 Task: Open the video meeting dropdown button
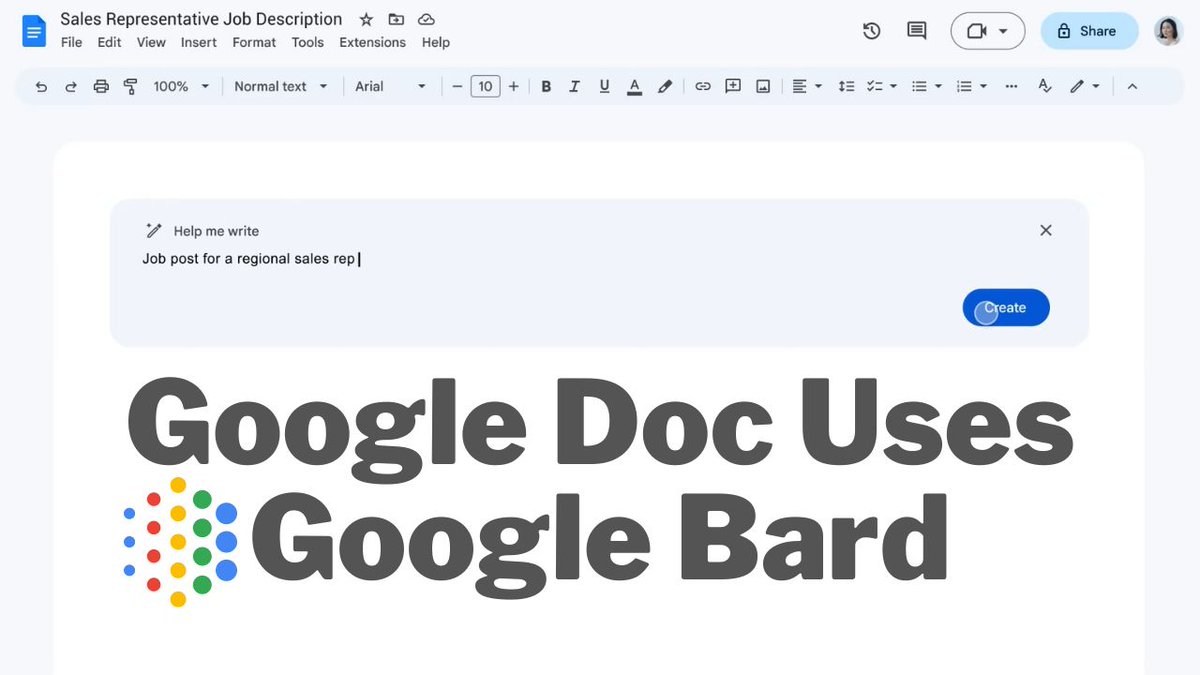(987, 31)
